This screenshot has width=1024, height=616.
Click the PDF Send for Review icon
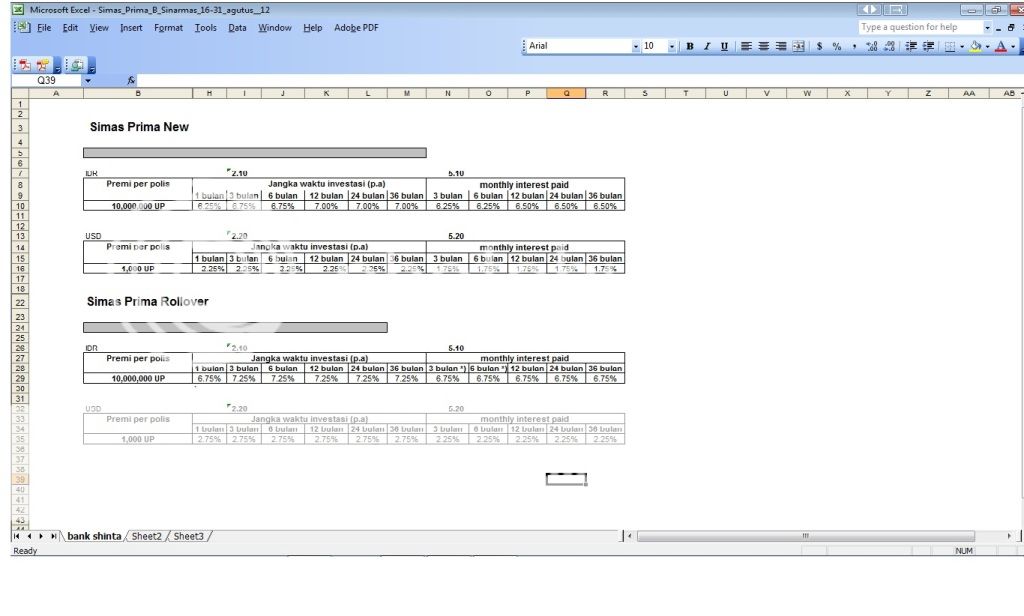[x=78, y=65]
